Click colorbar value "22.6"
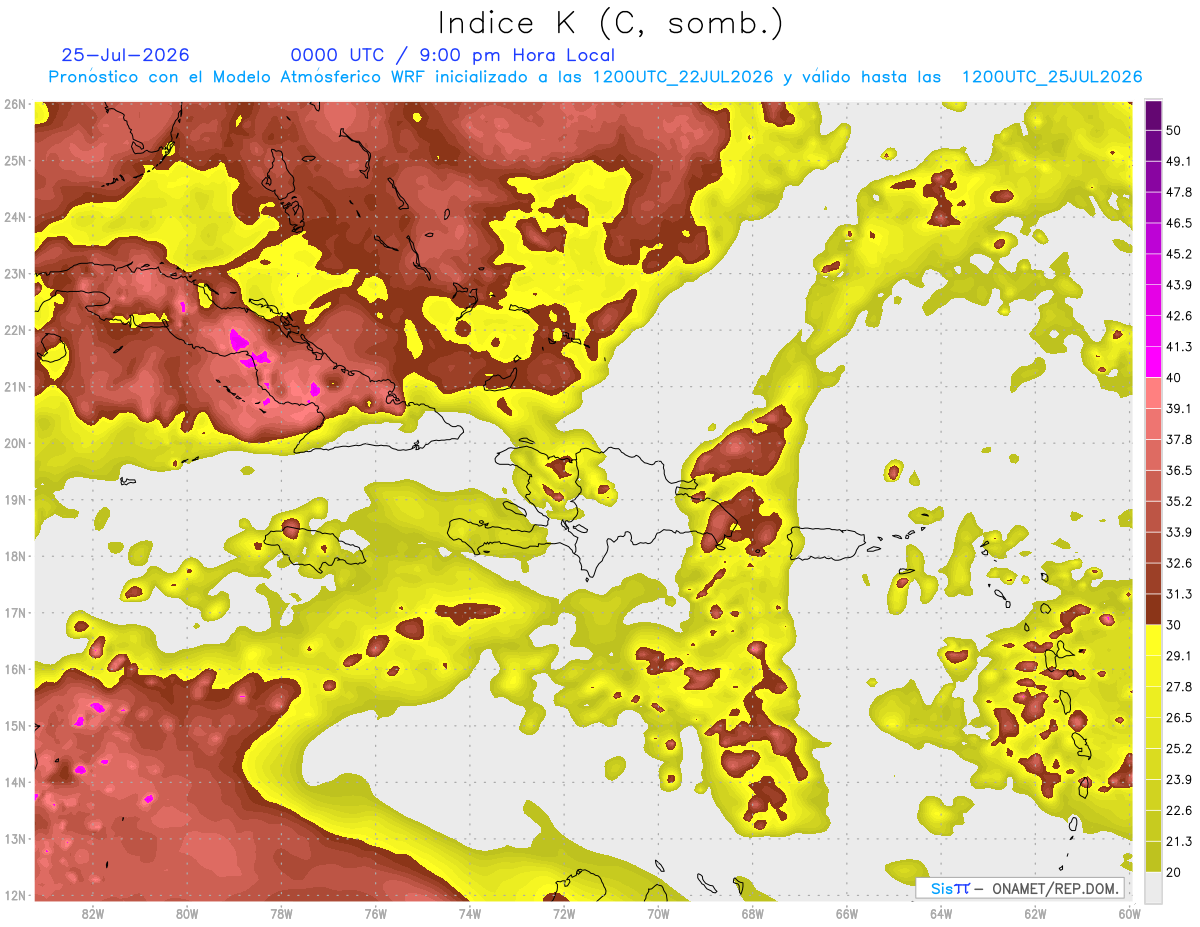The width and height of the screenshot is (1200, 927). click(x=1179, y=811)
